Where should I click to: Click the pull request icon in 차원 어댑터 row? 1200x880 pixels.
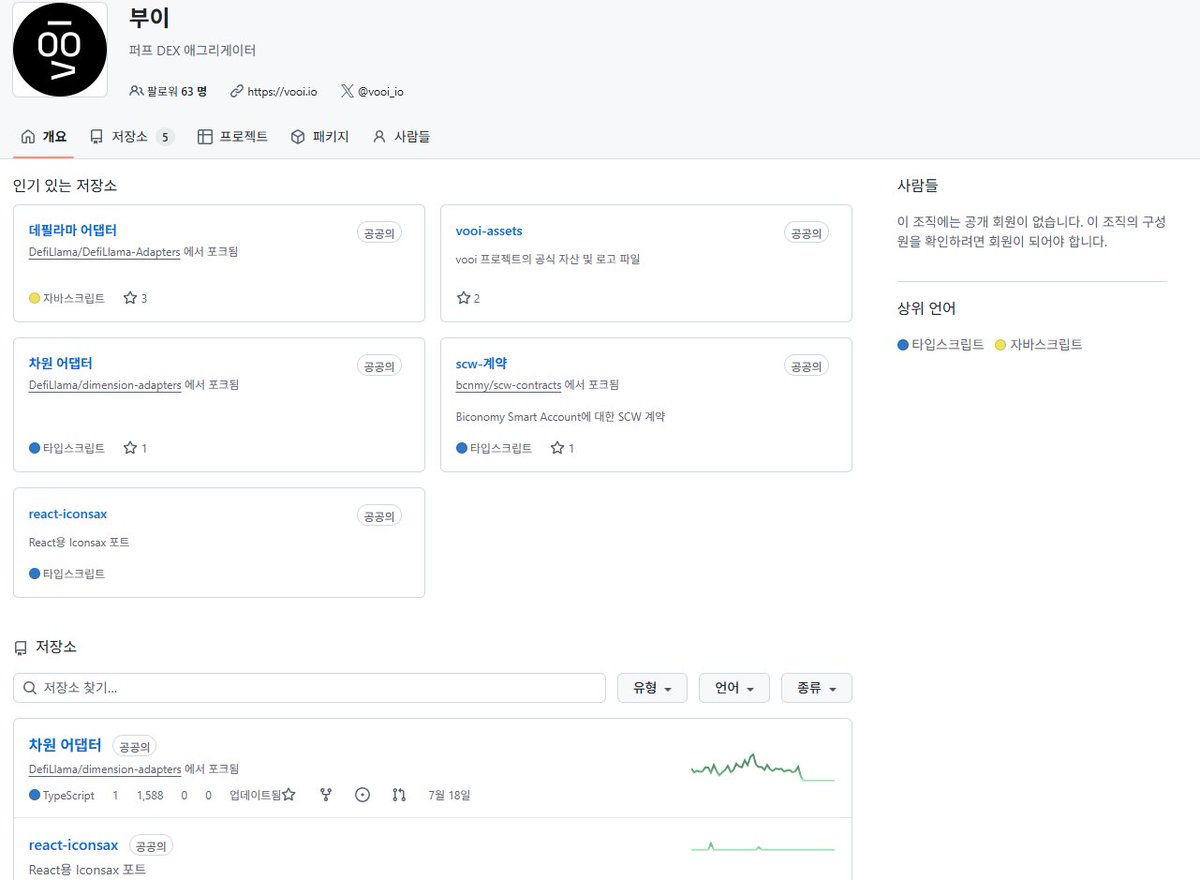pyautogui.click(x=399, y=795)
